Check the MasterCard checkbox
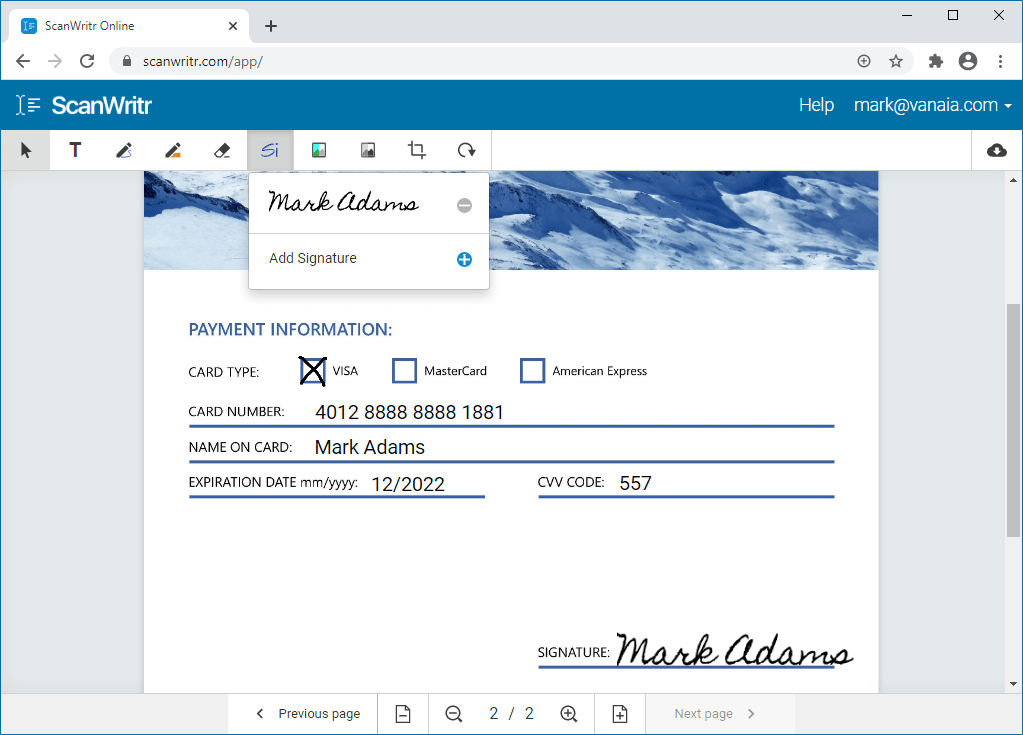The image size is (1023, 735). [404, 371]
